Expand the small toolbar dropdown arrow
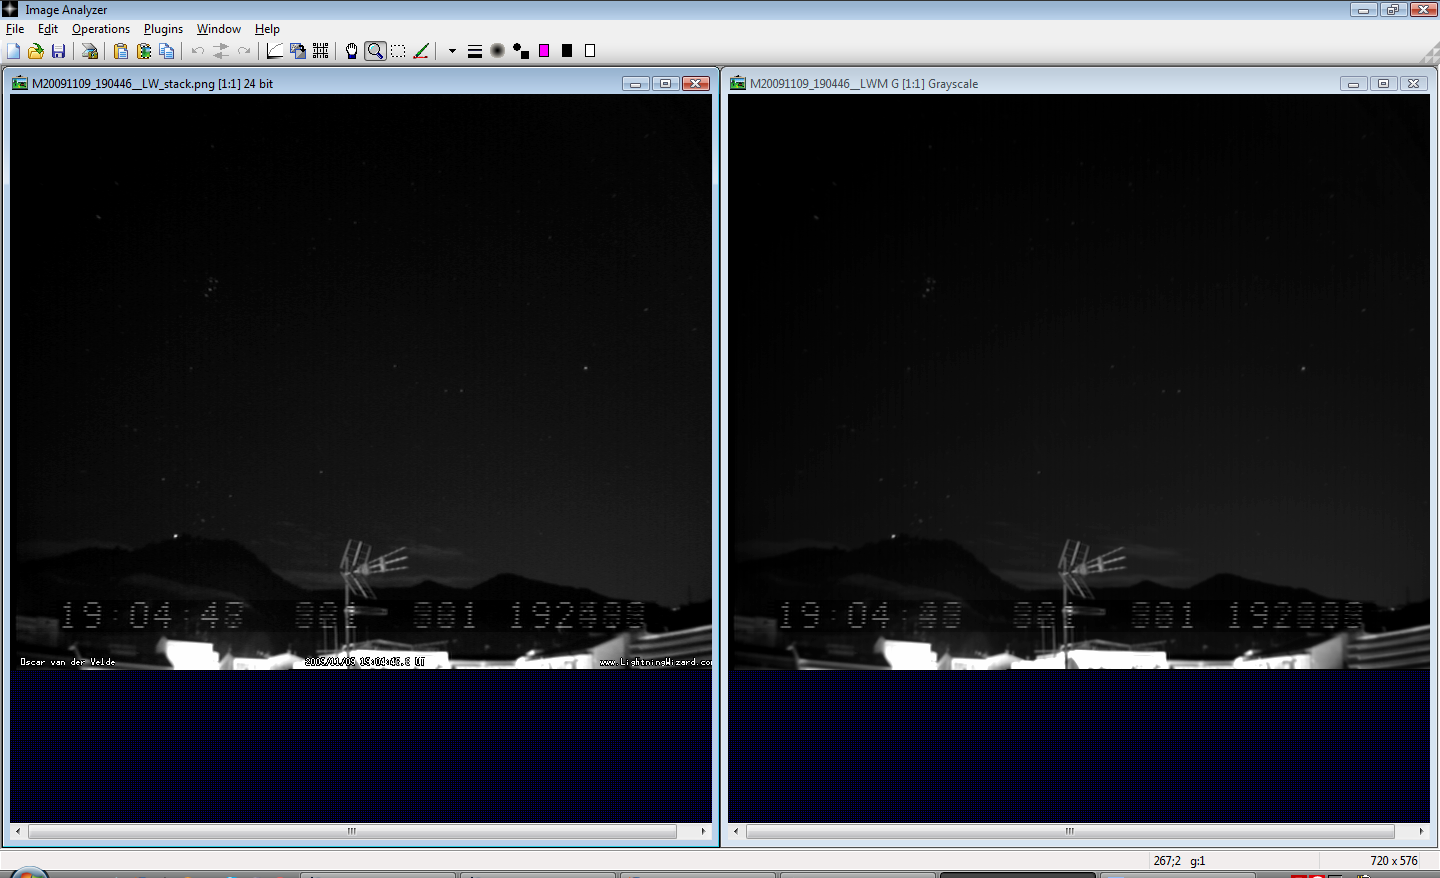Viewport: 1440px width, 878px height. pos(452,51)
